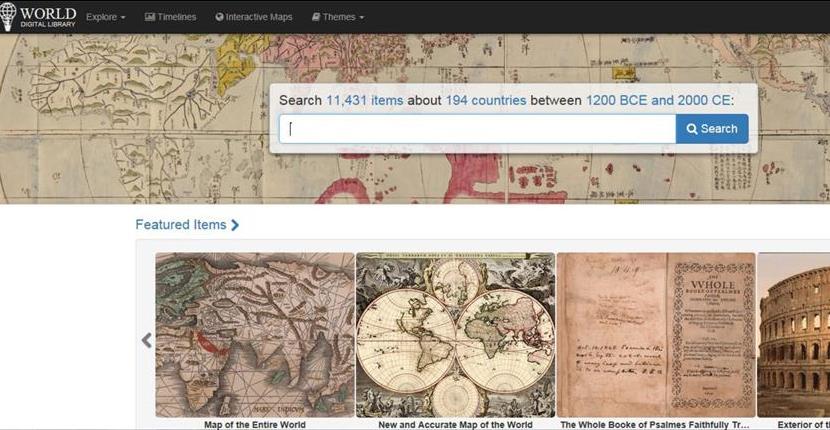Viewport: 830px width, 430px height.
Task: Click the previous arrow in featured carousel
Action: (147, 340)
